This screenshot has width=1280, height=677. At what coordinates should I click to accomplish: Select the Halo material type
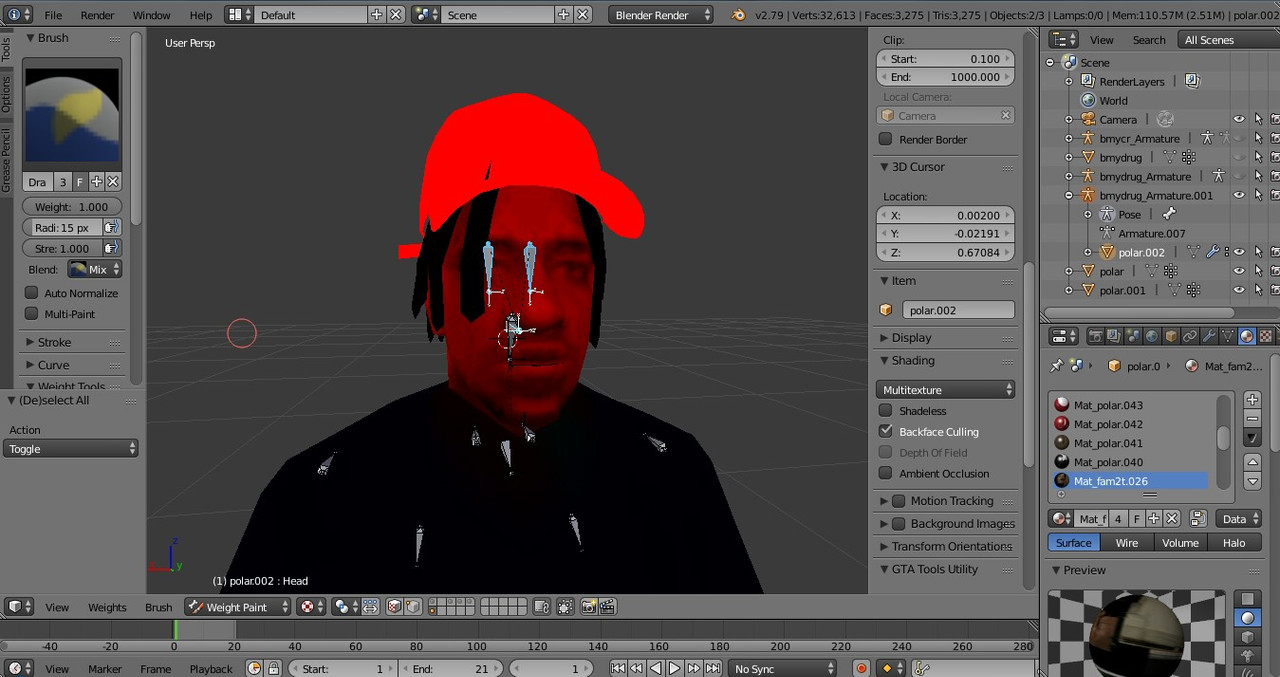1234,543
